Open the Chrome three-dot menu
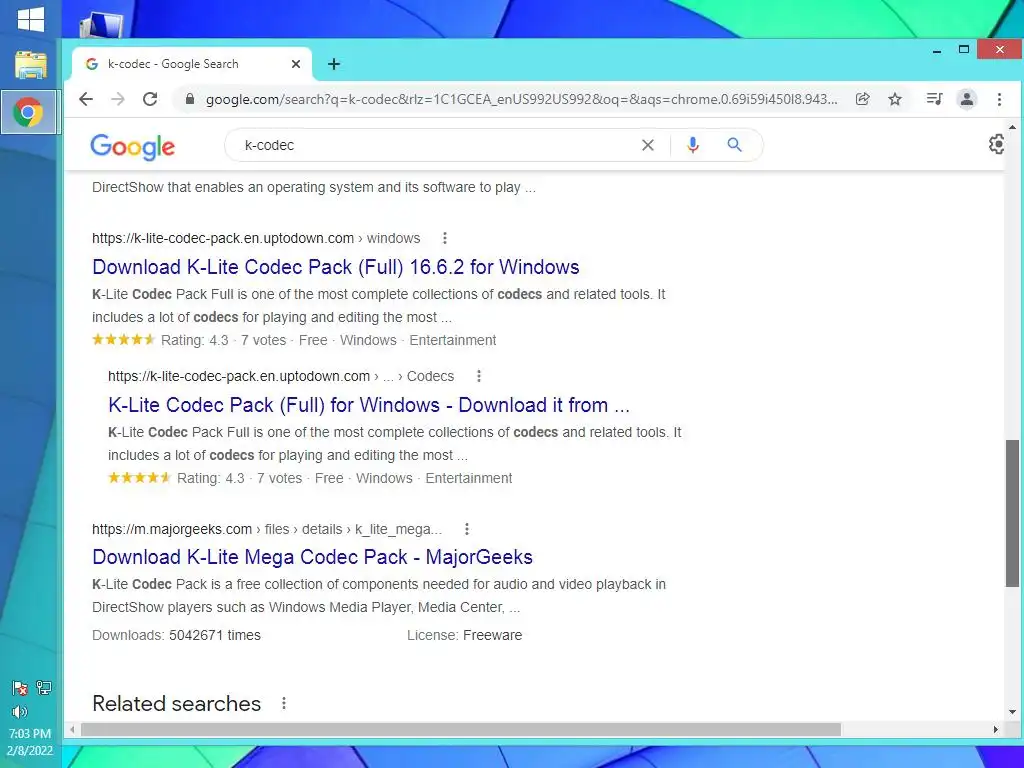The height and width of the screenshot is (768, 1024). 999,99
